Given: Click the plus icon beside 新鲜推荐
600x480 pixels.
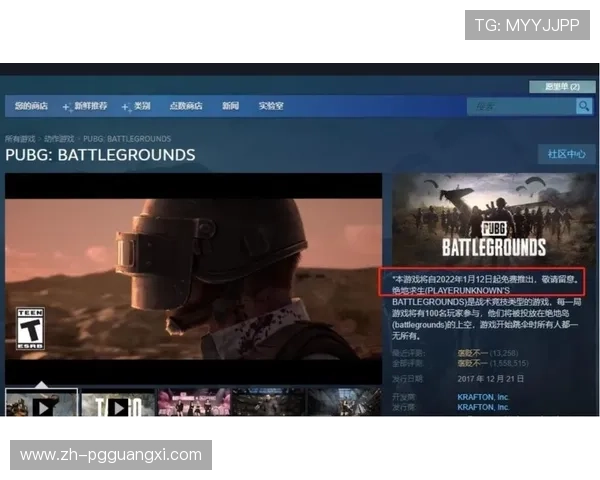Looking at the screenshot, I should 67,107.
